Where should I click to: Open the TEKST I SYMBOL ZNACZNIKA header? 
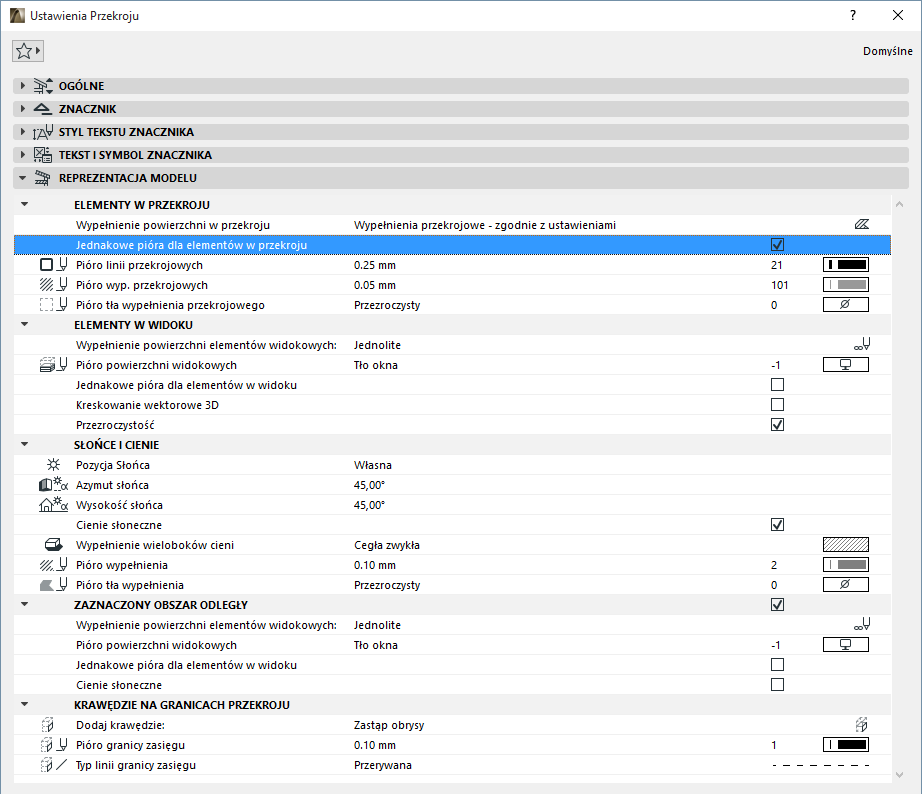461,155
